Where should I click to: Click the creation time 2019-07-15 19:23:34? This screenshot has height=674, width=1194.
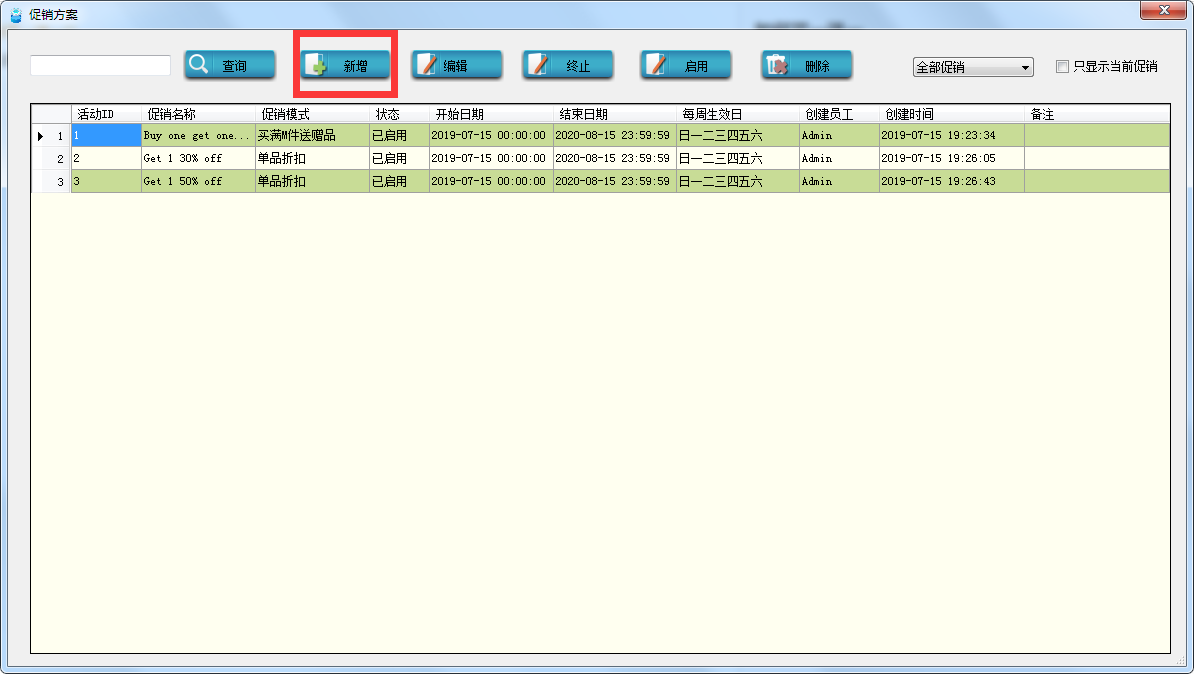(x=952, y=136)
